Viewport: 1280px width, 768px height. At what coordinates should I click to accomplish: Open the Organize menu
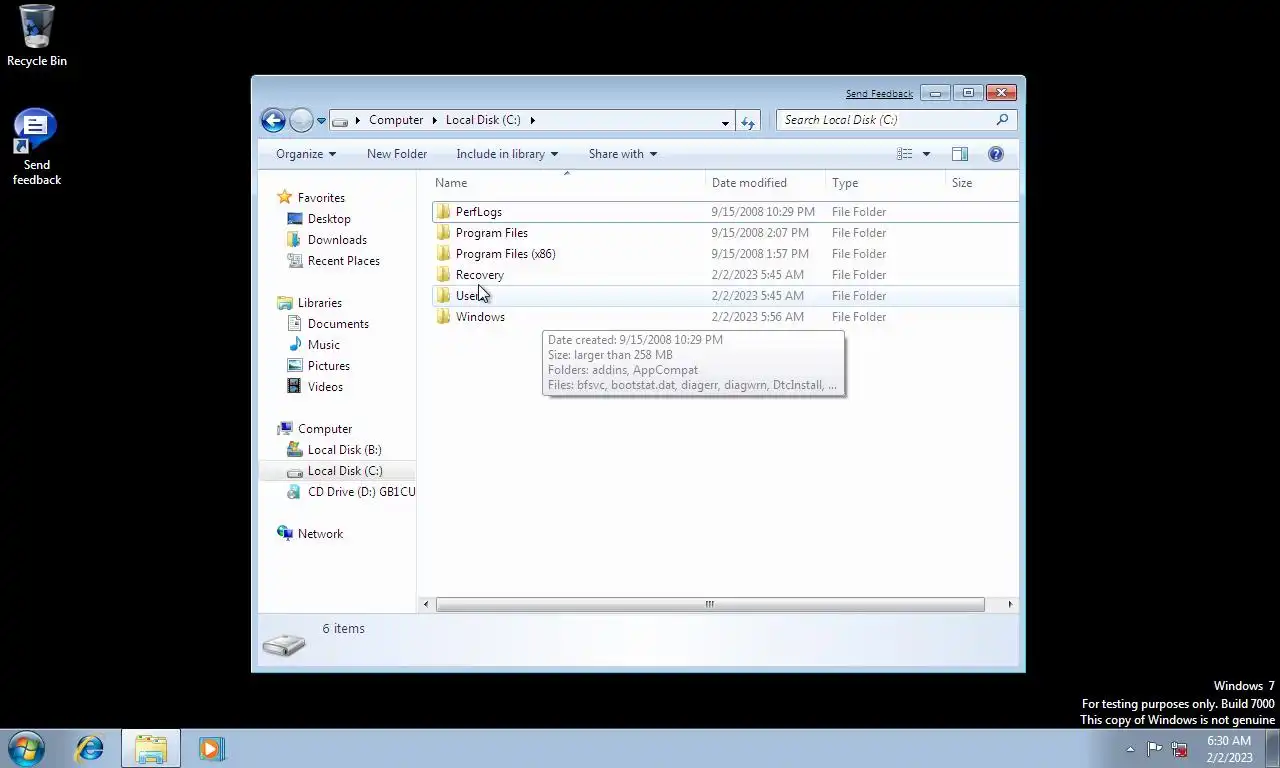click(x=306, y=154)
